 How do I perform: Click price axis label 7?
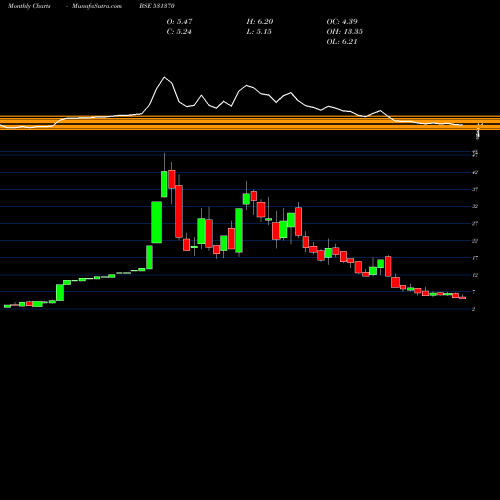(474, 292)
